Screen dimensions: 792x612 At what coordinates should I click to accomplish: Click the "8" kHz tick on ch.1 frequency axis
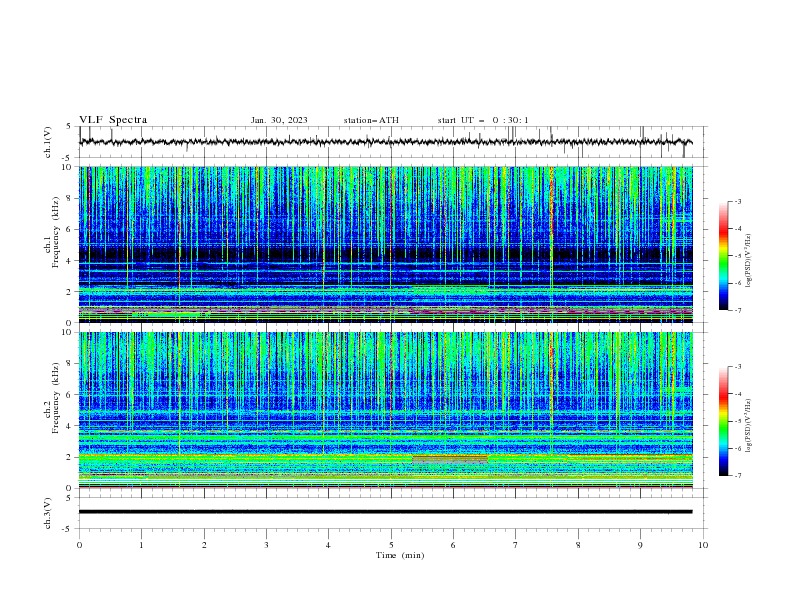(x=71, y=198)
